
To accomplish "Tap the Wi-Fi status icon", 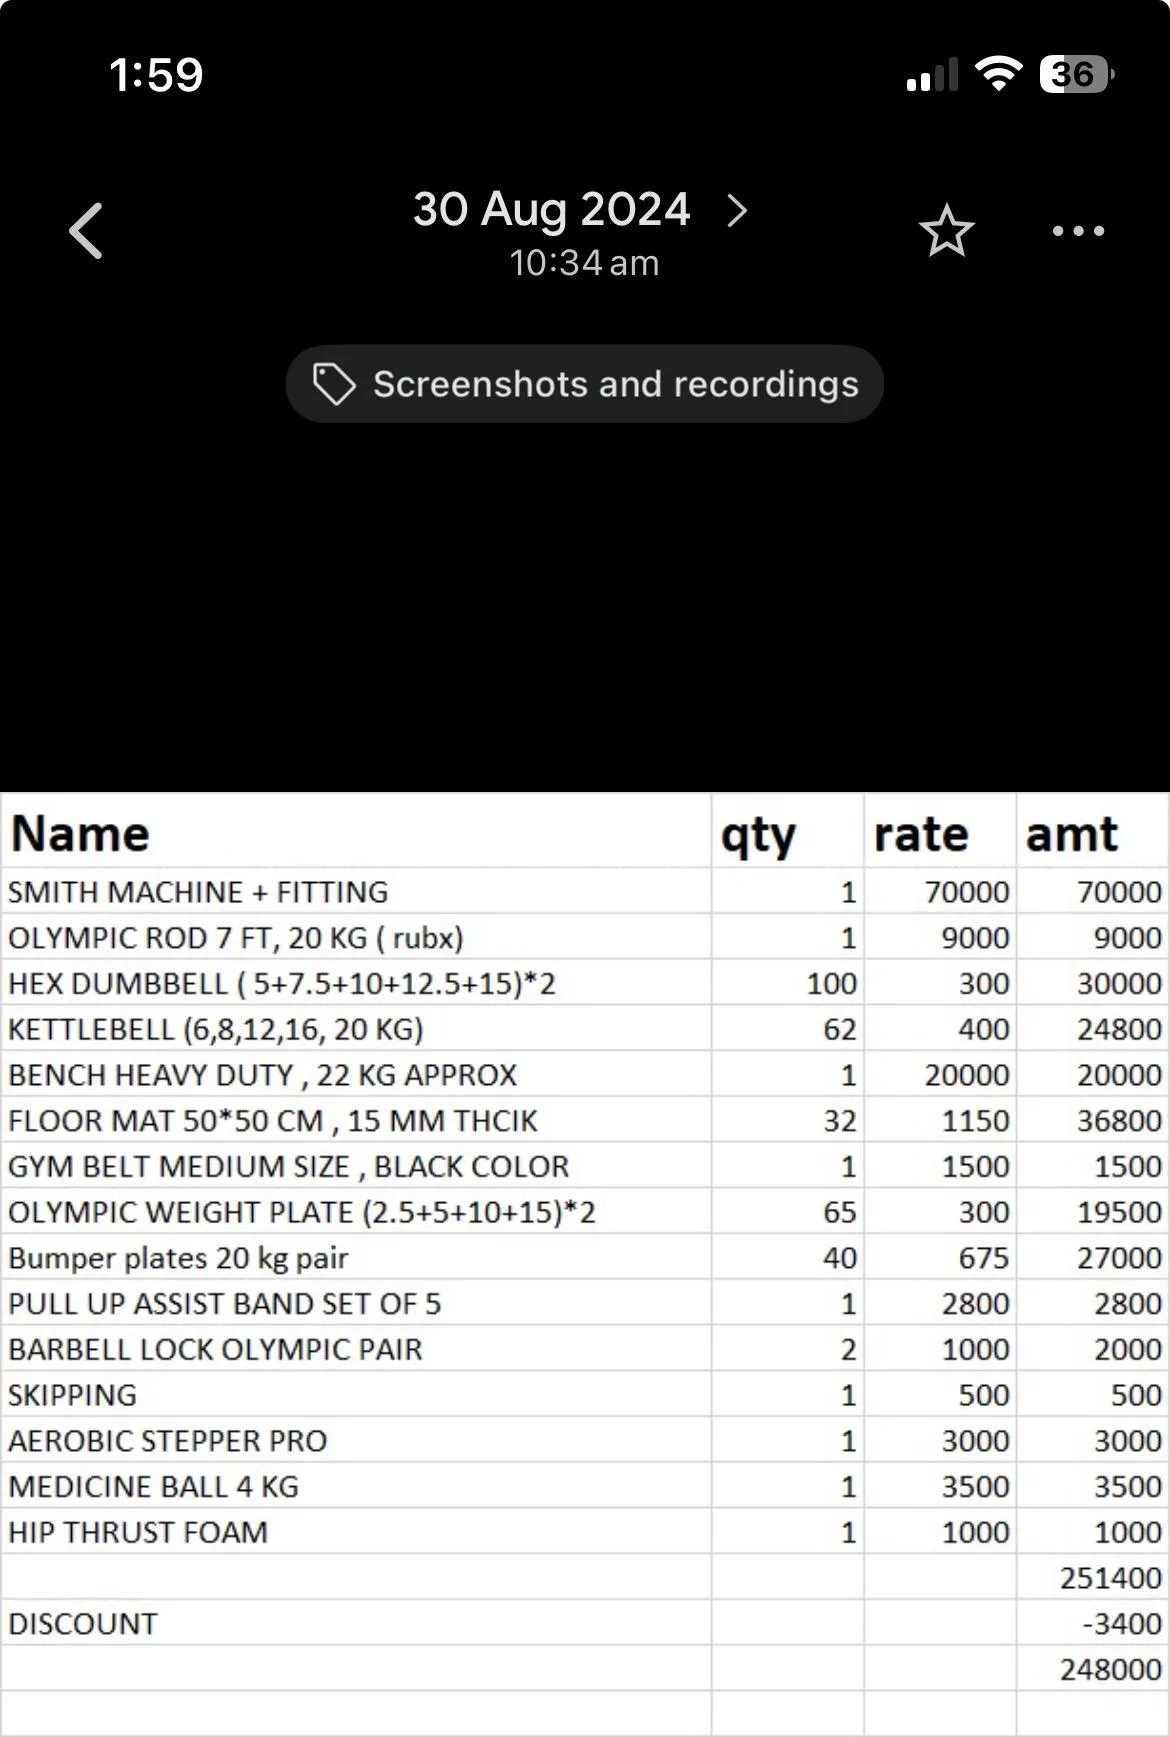I will (998, 74).
